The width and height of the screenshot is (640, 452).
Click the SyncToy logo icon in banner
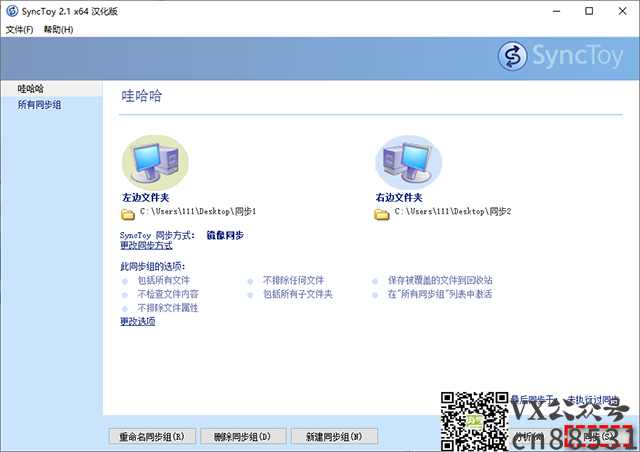pyautogui.click(x=512, y=56)
